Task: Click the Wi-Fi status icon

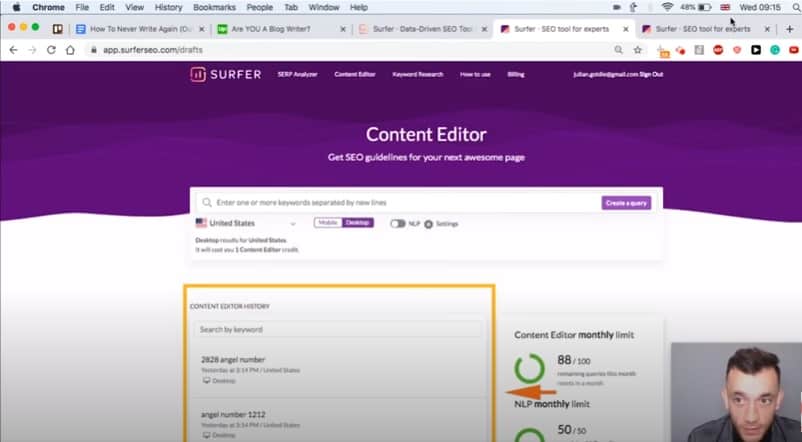Action: 667,7
